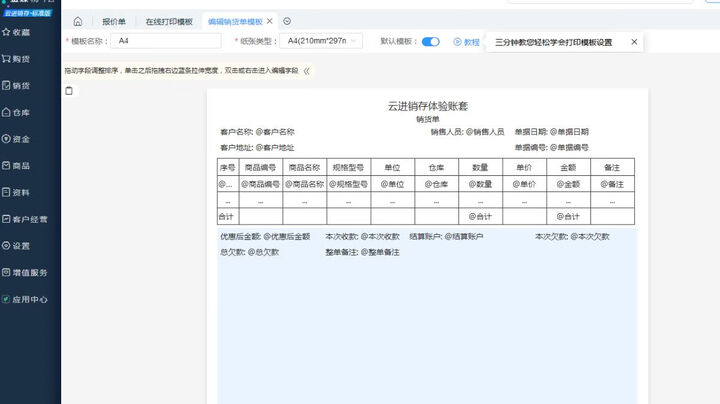720x404 pixels.
Task: Switch to the 报价单 tab
Action: [114, 21]
